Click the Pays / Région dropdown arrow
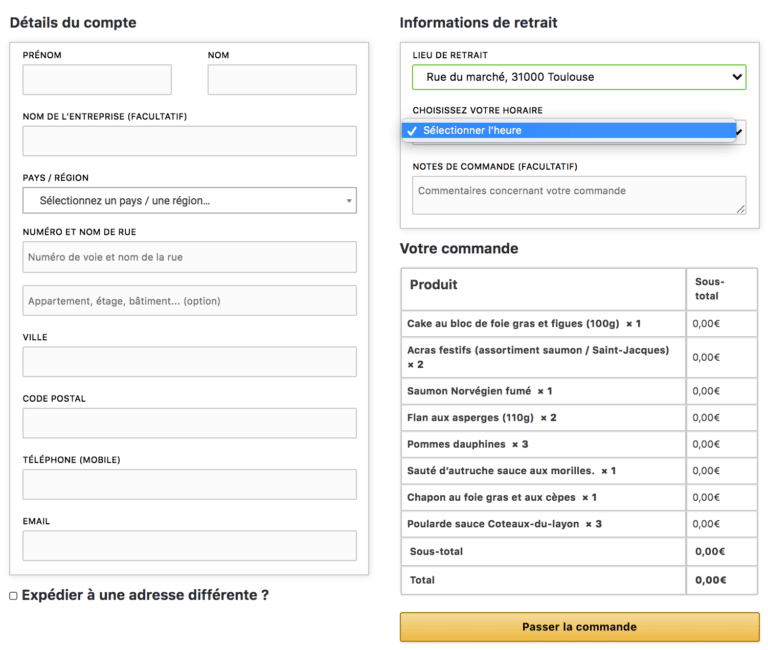Image resolution: width=768 pixels, height=650 pixels. click(x=349, y=201)
